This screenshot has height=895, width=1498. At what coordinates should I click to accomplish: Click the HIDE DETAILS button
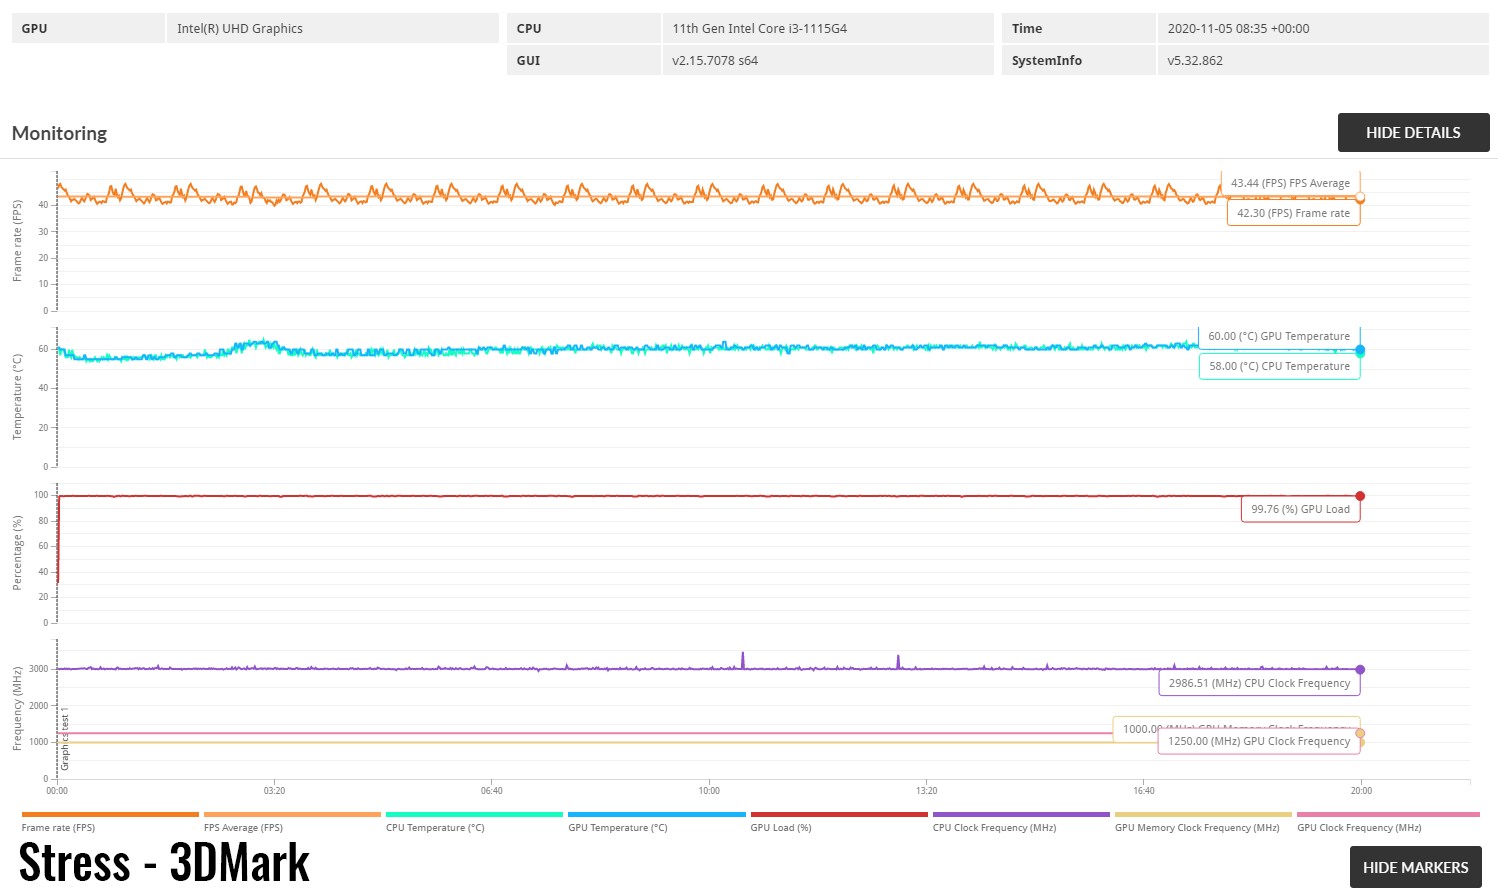coord(1413,133)
